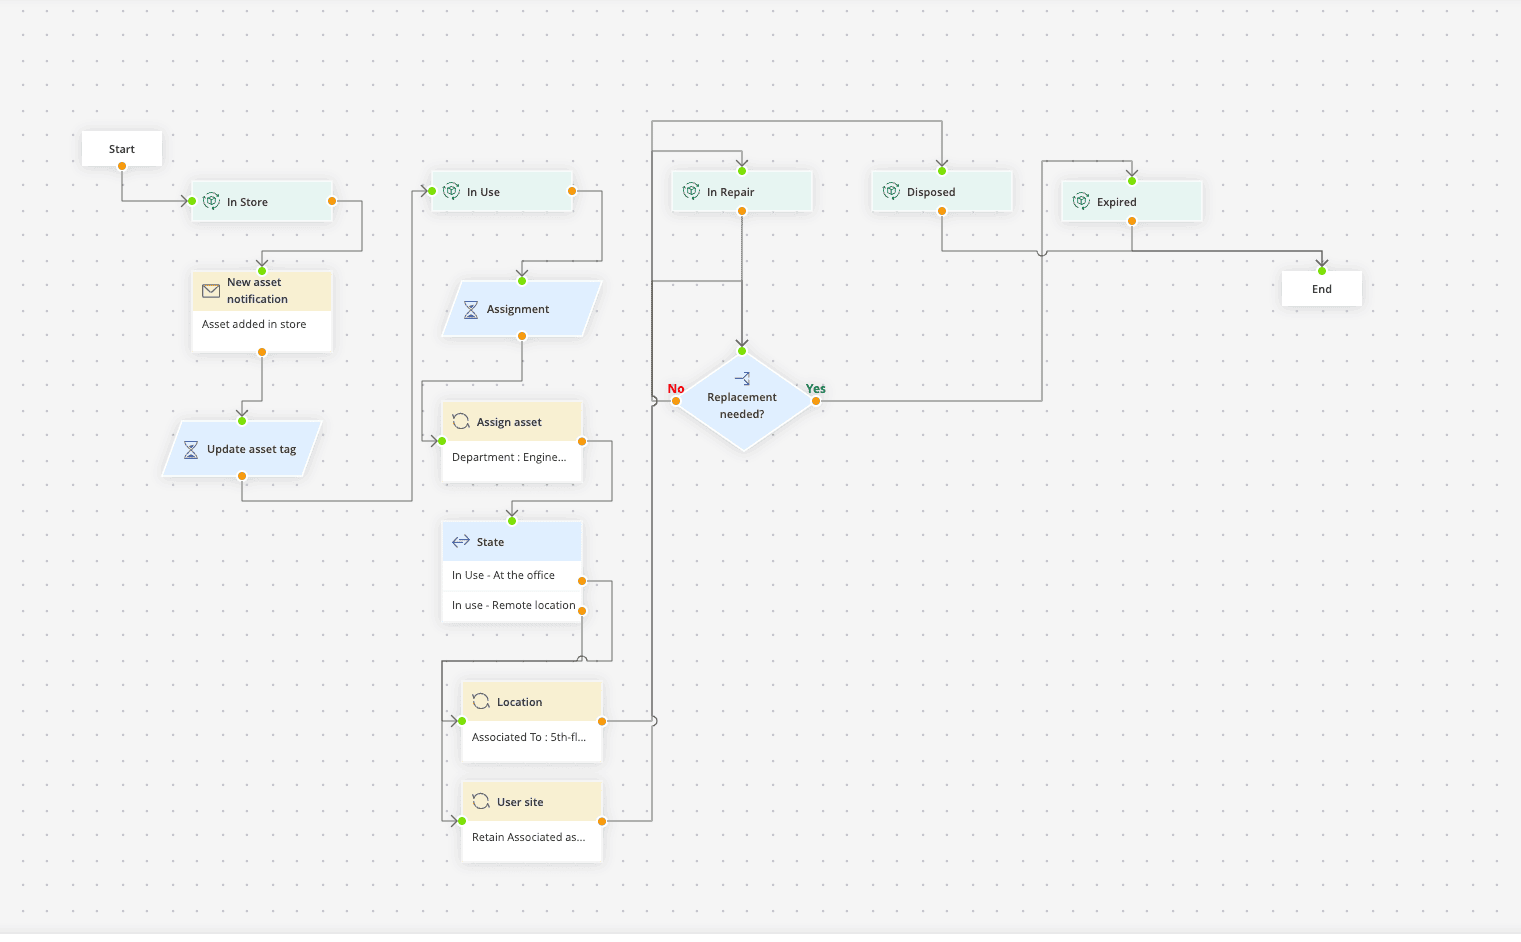Click the state icon inside the In Store node
1521x942 pixels.
212,201
